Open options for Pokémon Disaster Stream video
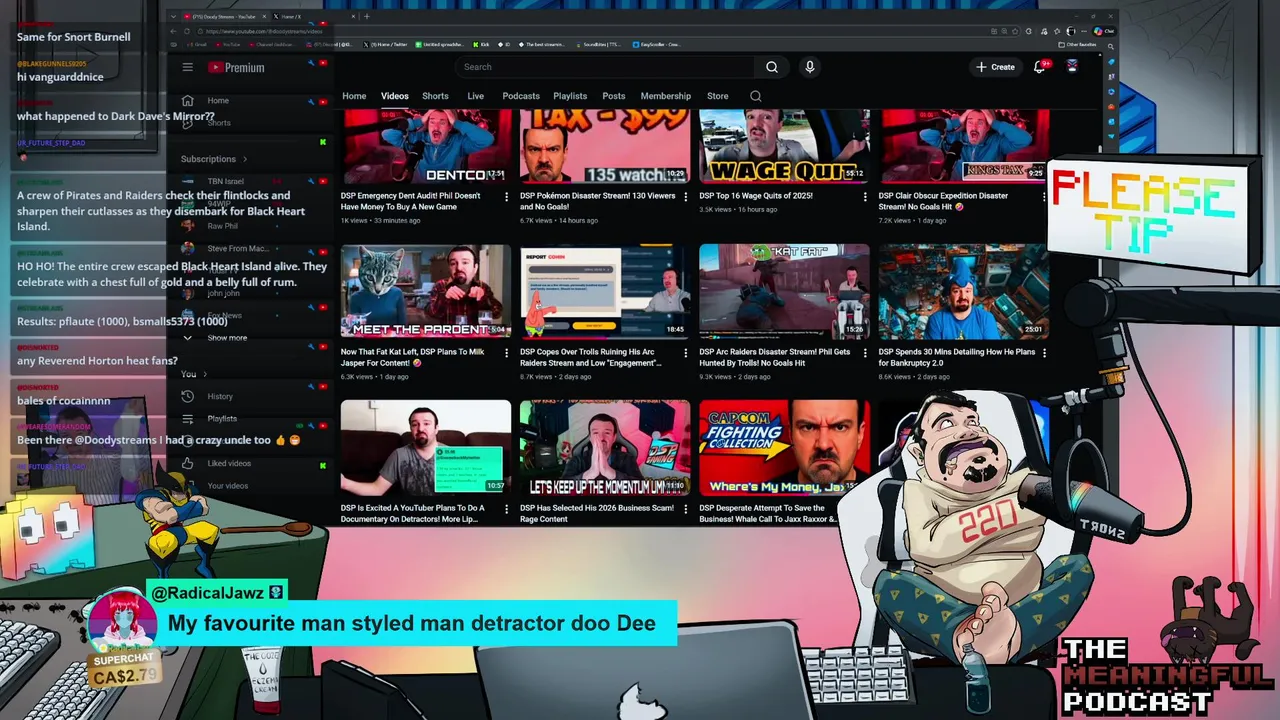The image size is (1280, 720). (x=685, y=197)
